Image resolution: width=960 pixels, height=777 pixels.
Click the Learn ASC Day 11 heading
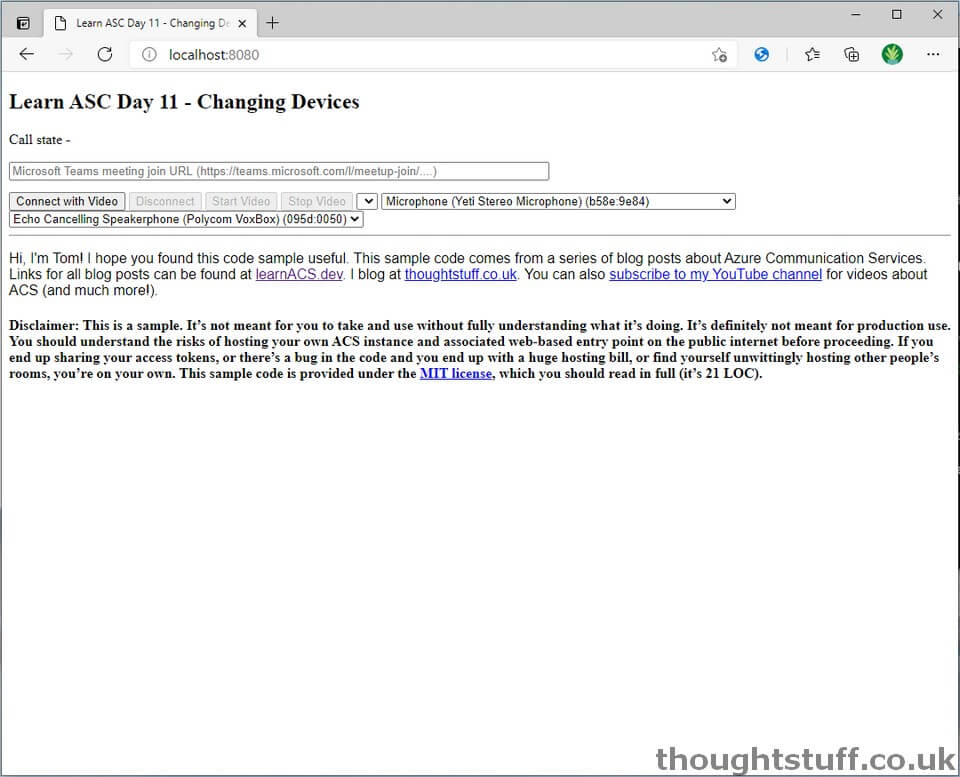point(184,102)
